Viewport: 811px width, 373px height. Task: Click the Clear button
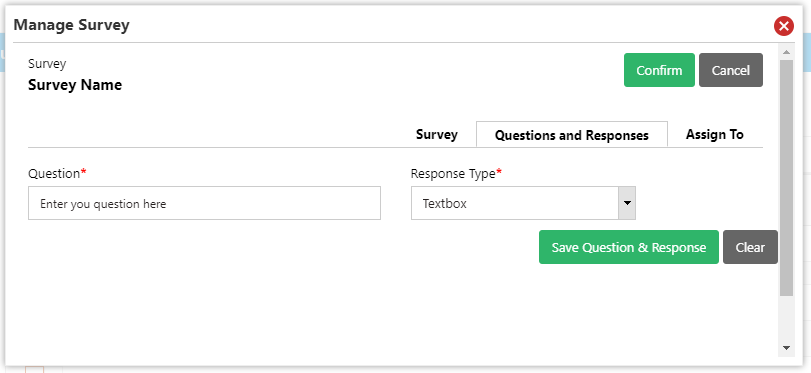(750, 247)
